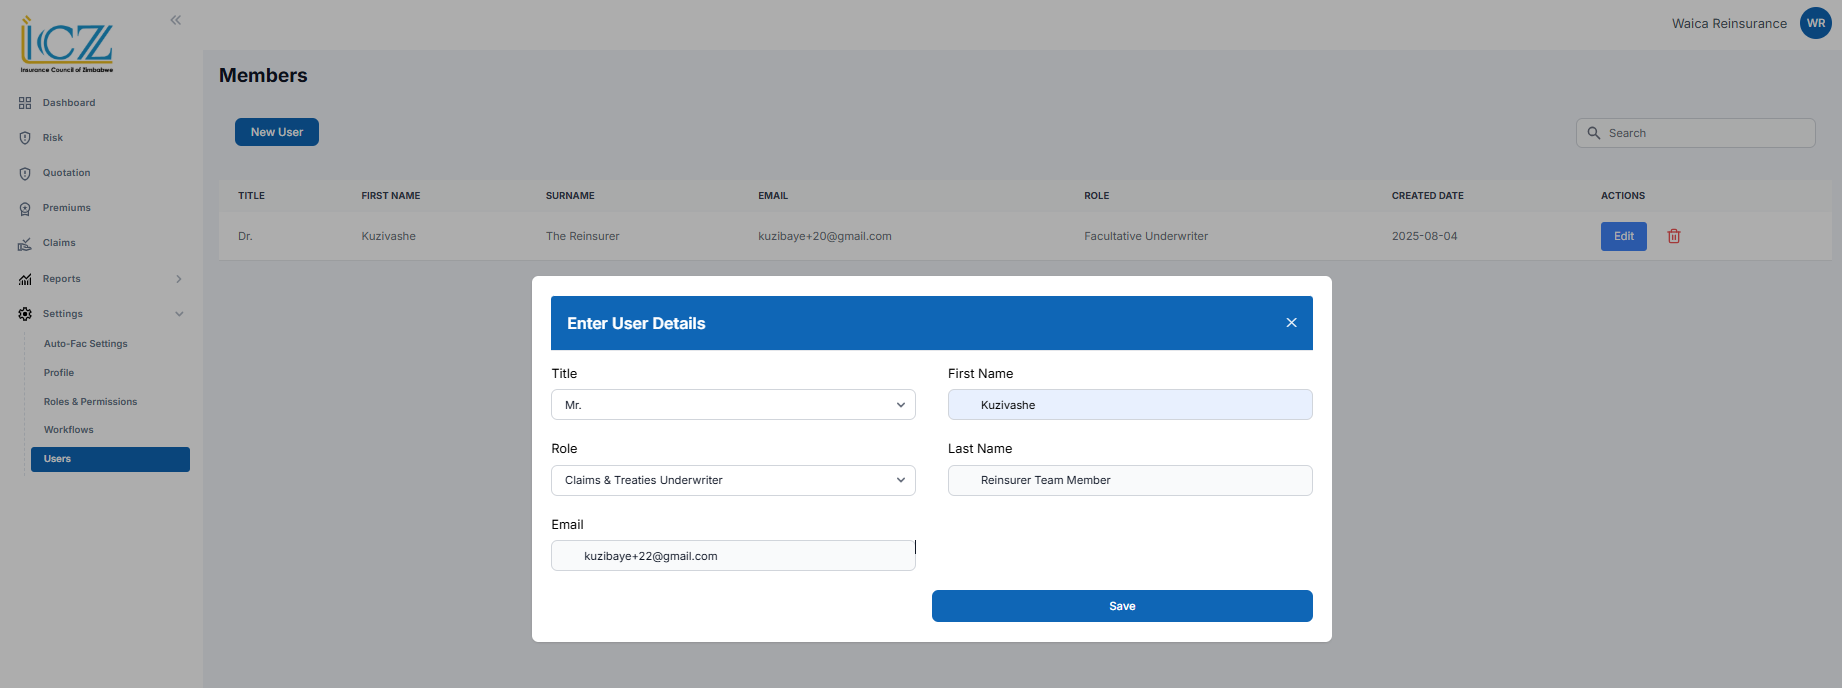This screenshot has width=1842, height=688.
Task: Click the Premiums icon in sidebar
Action: click(x=25, y=208)
